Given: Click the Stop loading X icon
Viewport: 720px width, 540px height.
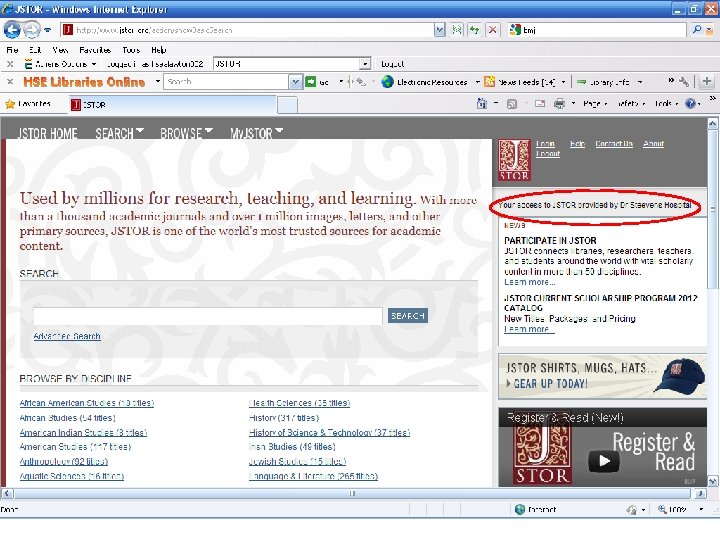Looking at the screenshot, I should [493, 30].
